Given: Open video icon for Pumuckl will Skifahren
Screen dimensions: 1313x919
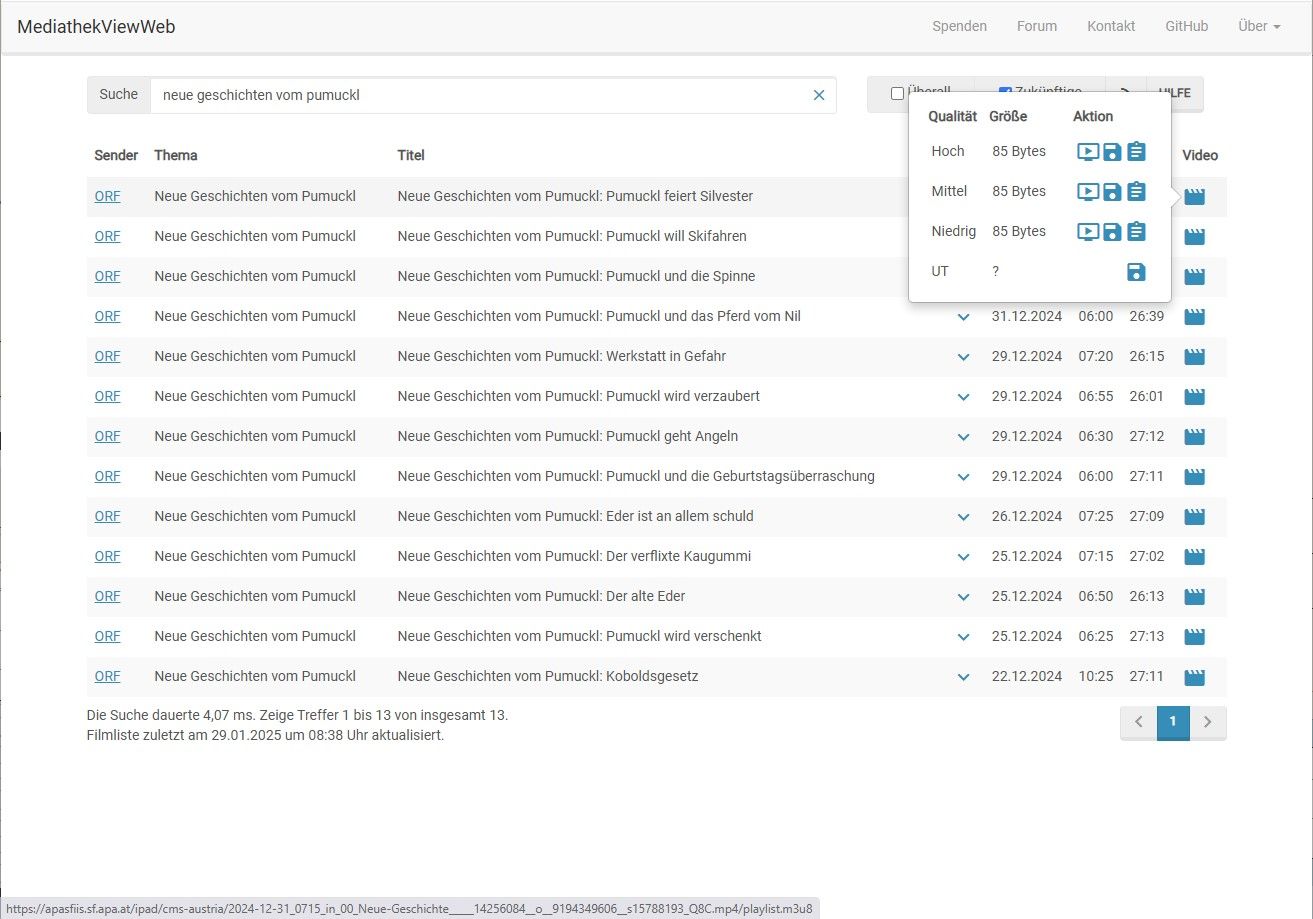Looking at the screenshot, I should pos(1194,237).
